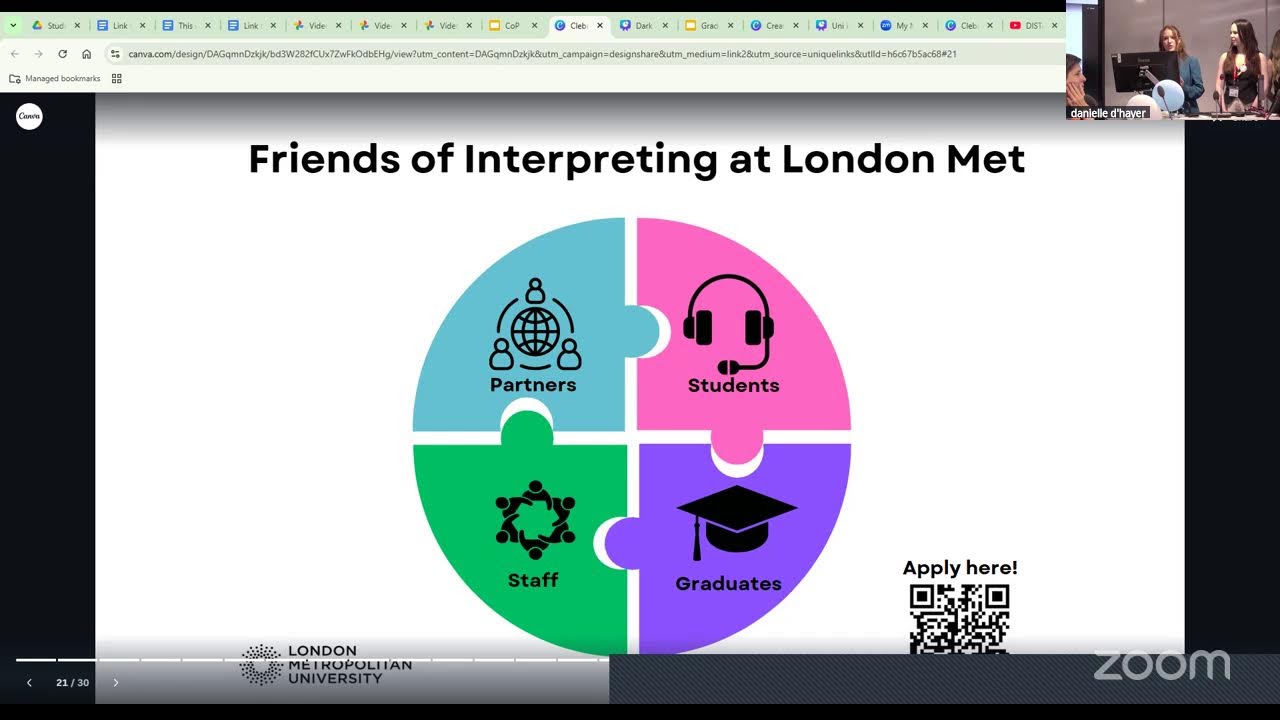Viewport: 1280px width, 720px height.
Task: Open the tab search chevron in Chrome
Action: [13, 26]
